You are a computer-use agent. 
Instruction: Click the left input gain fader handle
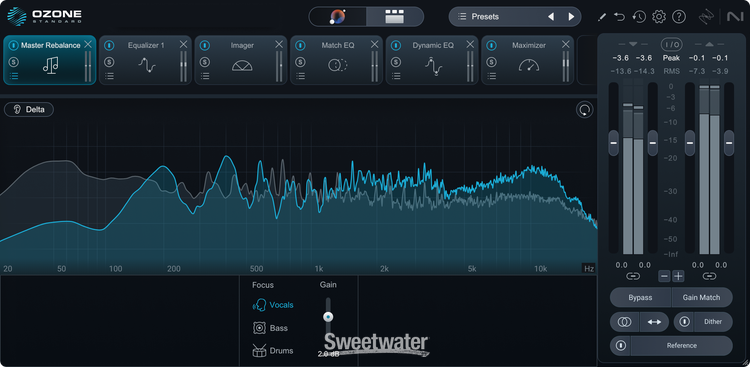coord(614,143)
